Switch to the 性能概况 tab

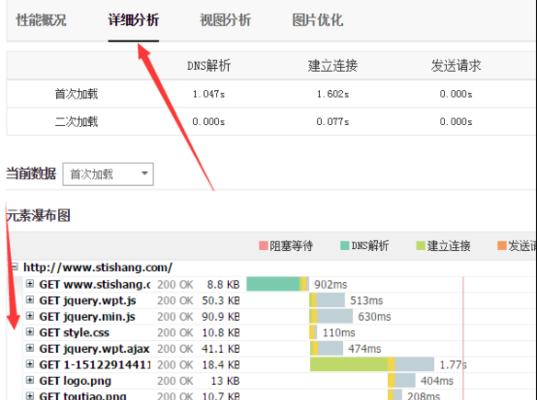41,20
